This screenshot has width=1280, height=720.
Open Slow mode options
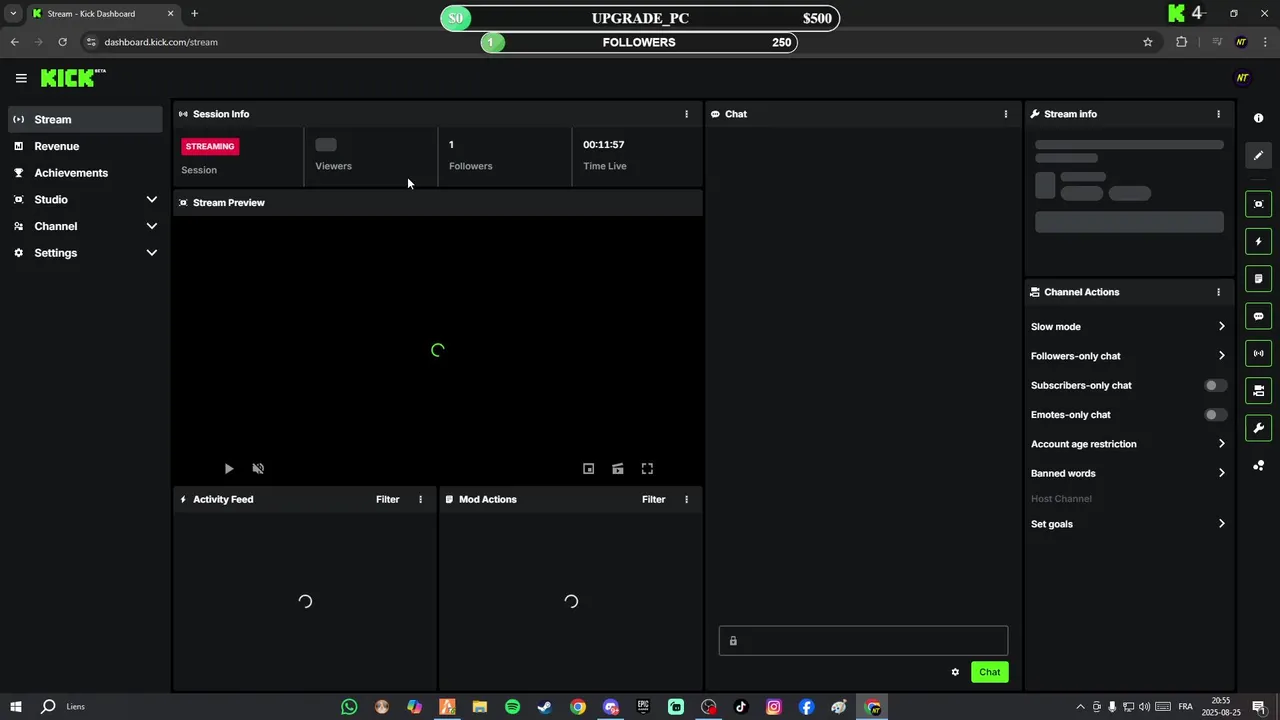[1128, 326]
